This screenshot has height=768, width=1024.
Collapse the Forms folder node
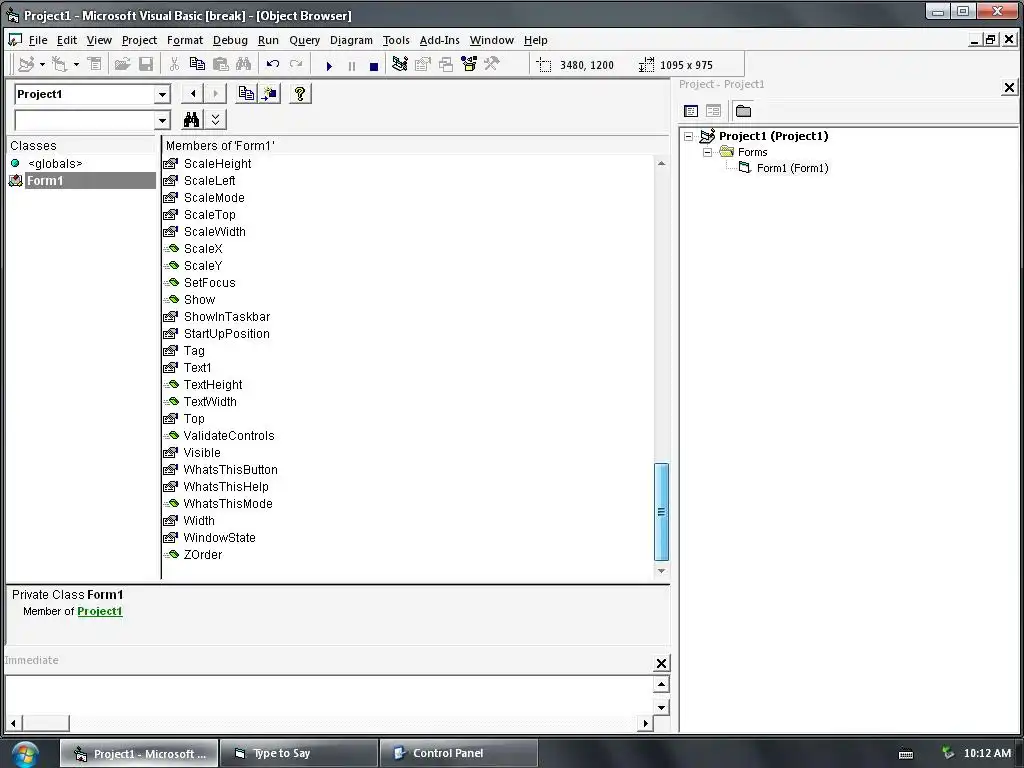click(x=707, y=152)
